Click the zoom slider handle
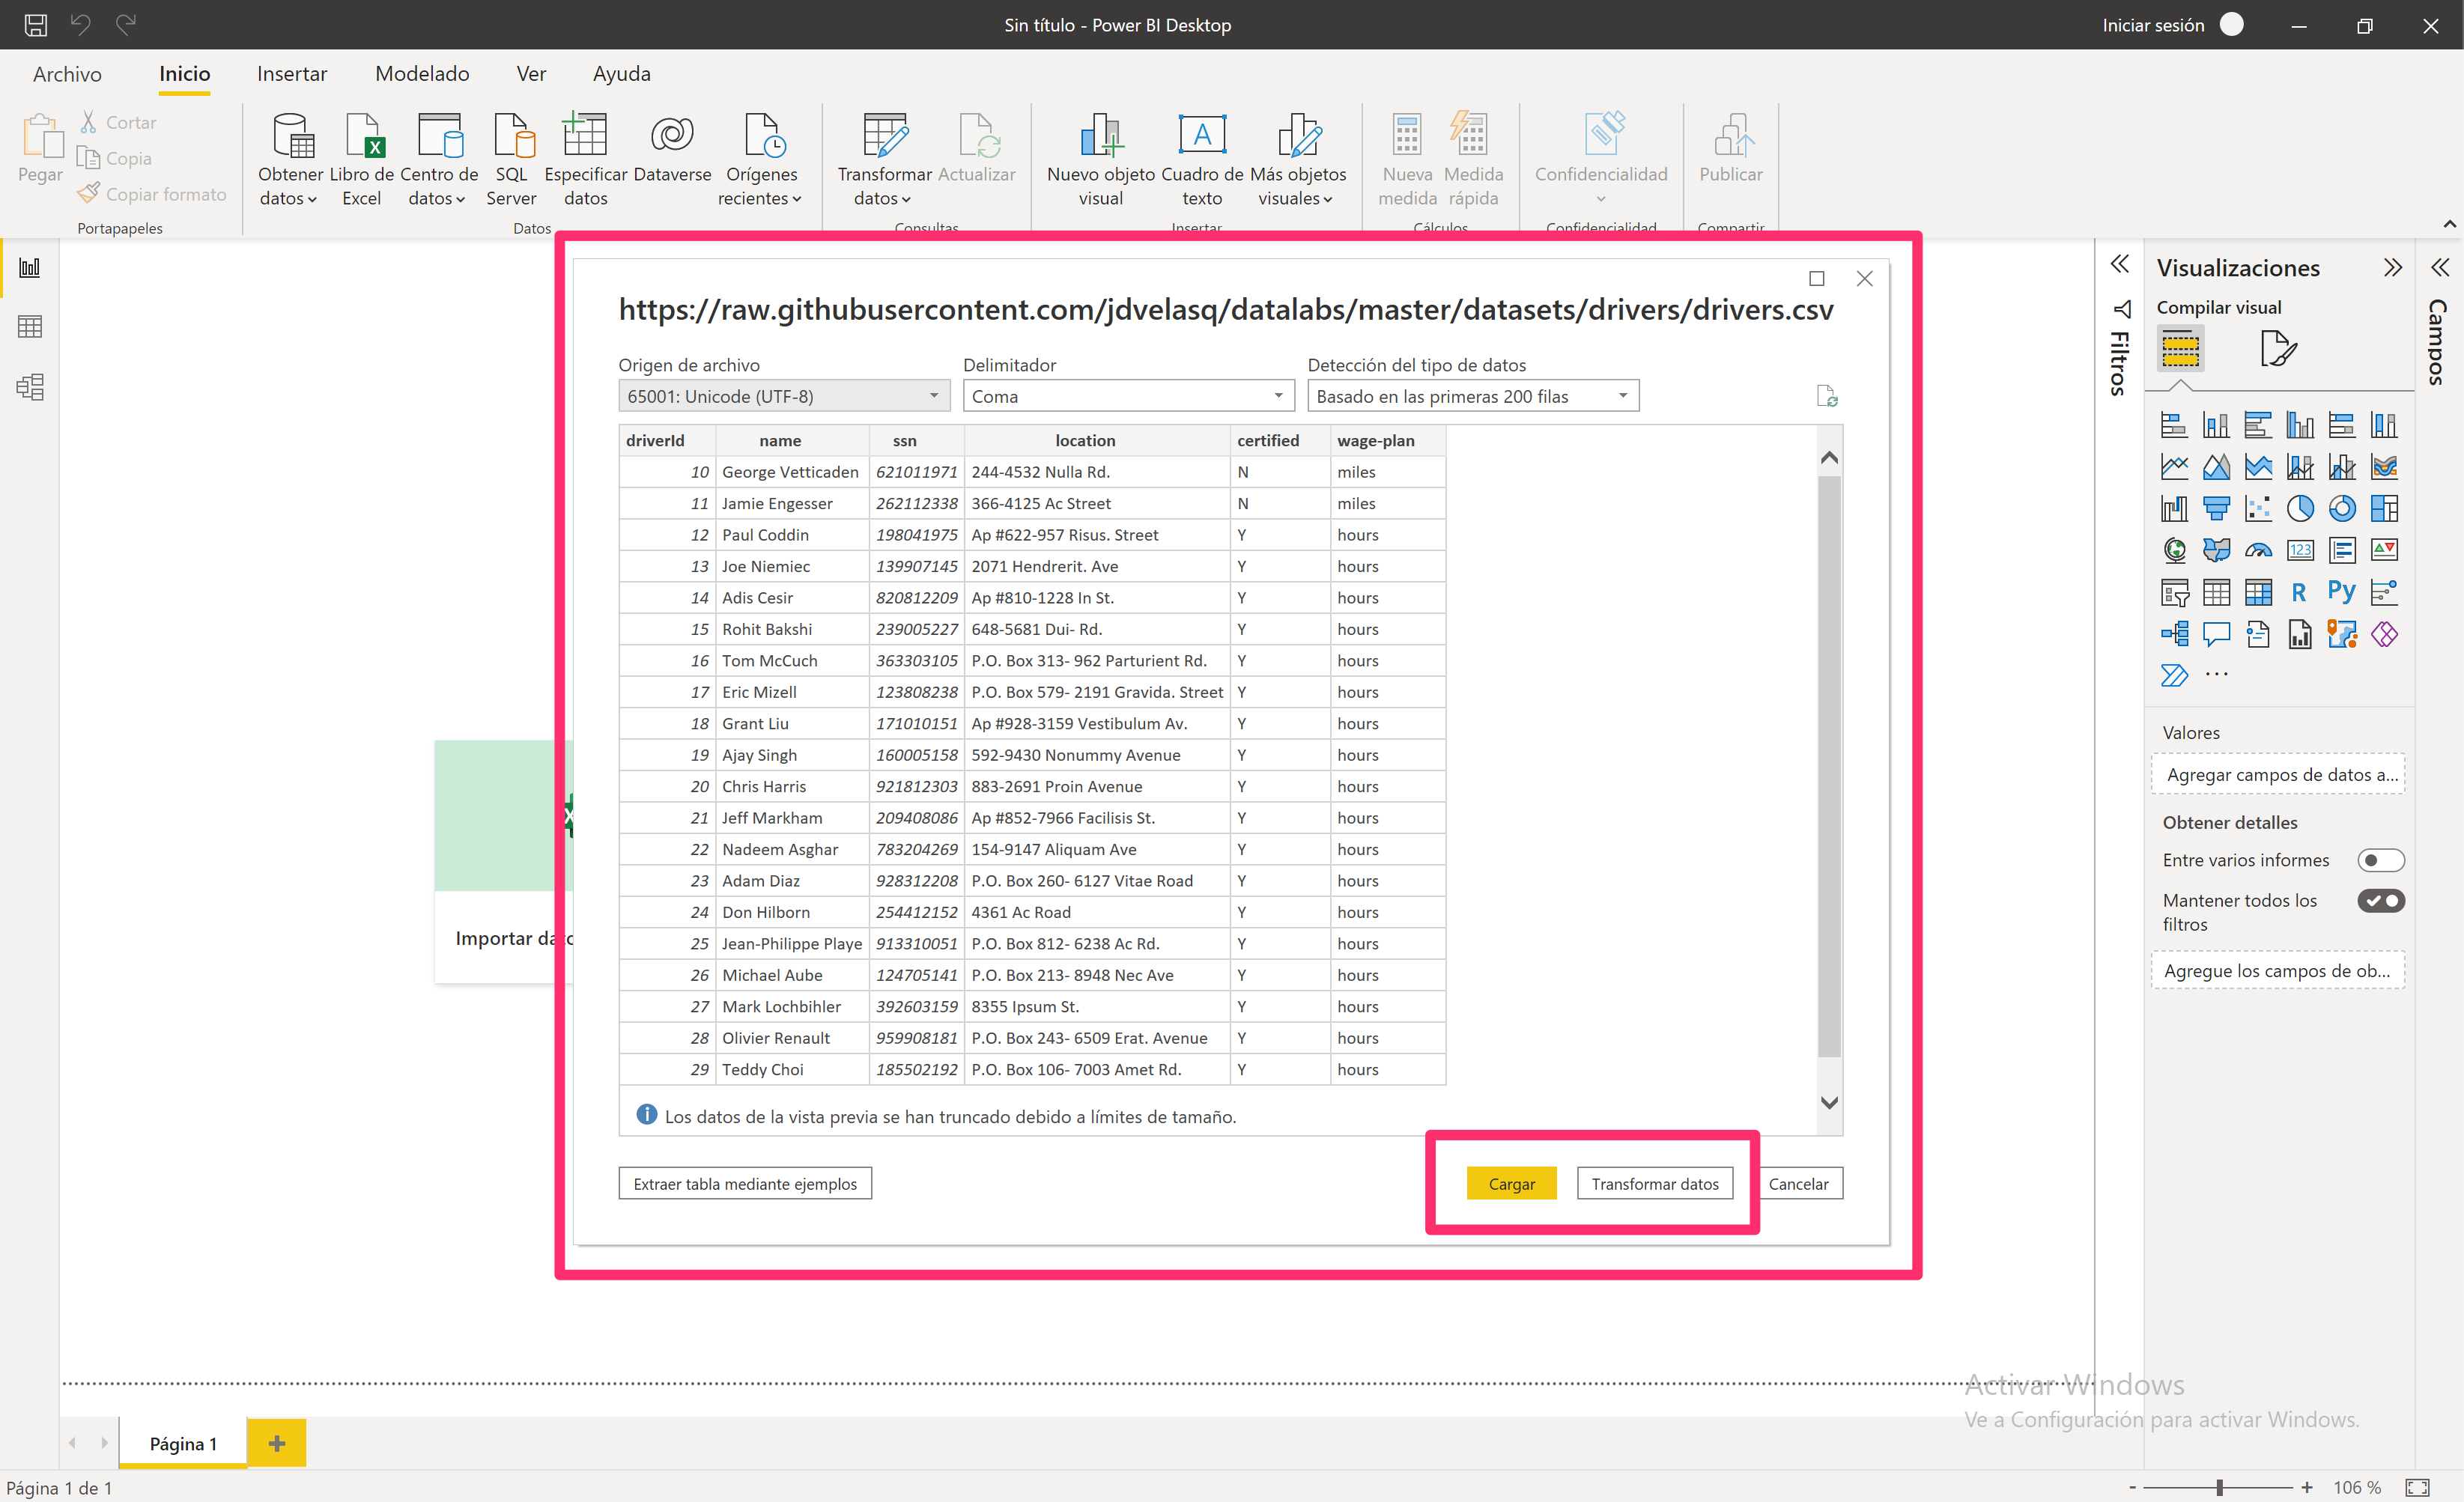2464x1502 pixels. point(2219,1488)
